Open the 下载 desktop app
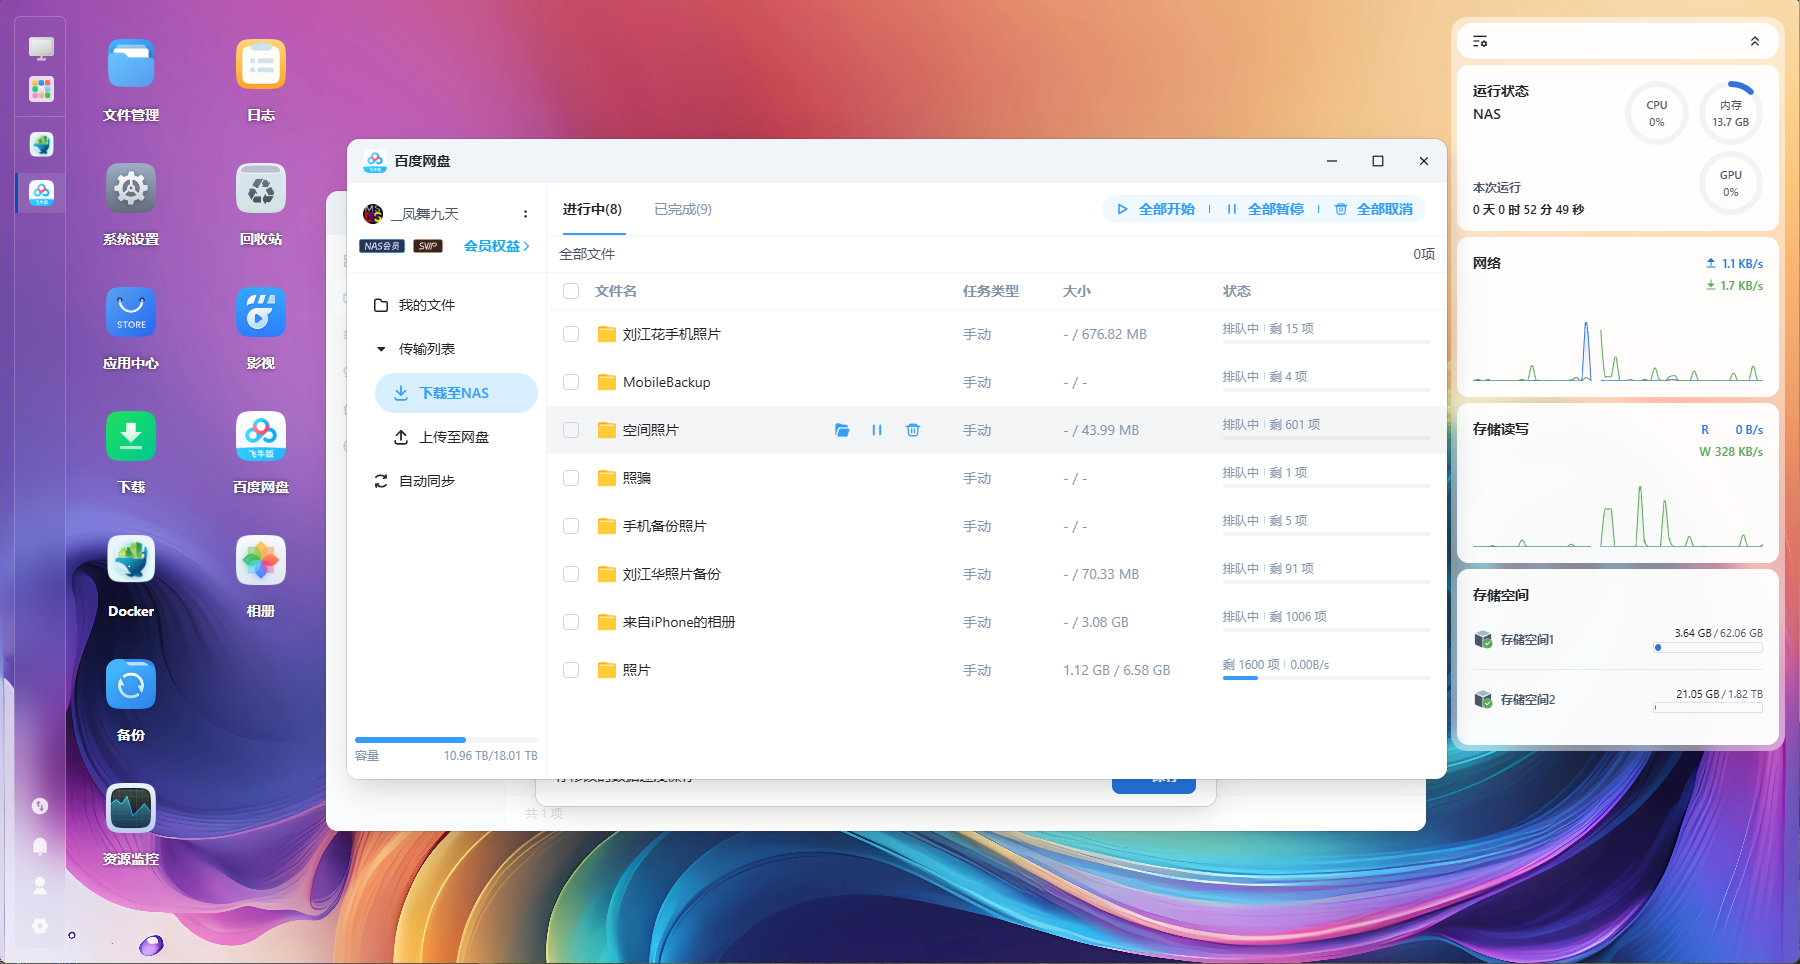1800x964 pixels. (x=131, y=436)
